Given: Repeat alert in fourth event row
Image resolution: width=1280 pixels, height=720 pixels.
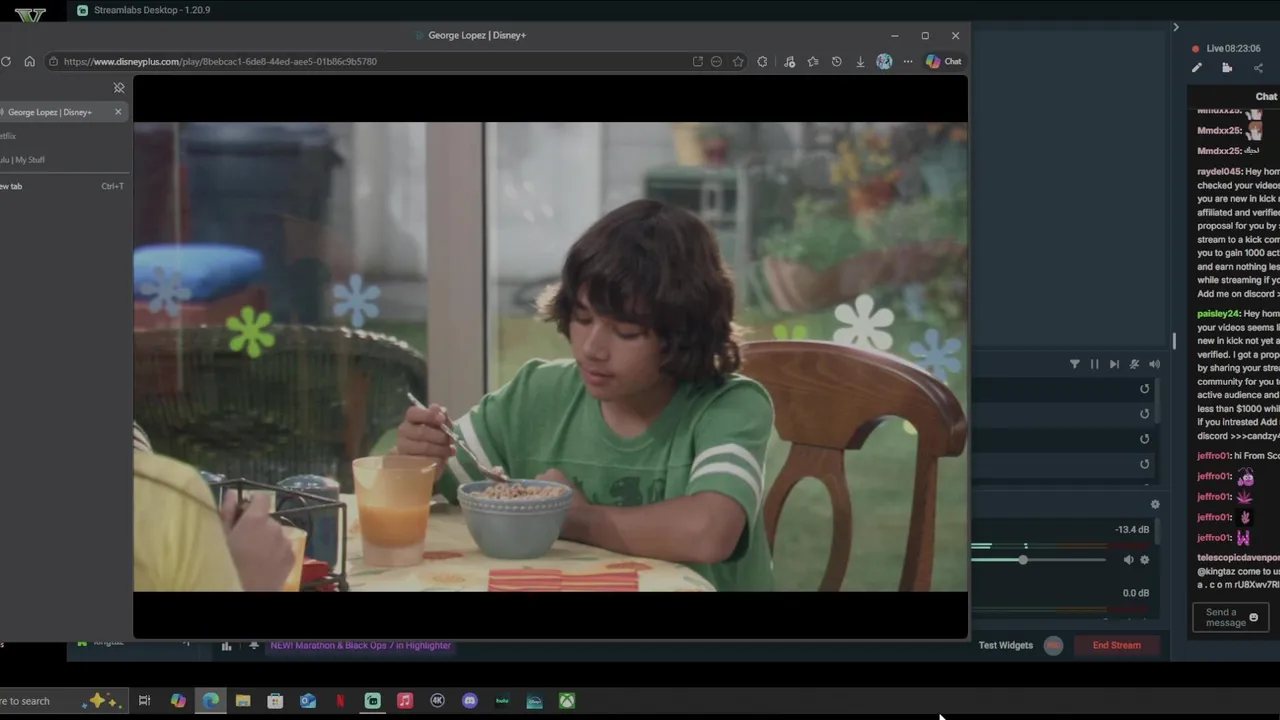Looking at the screenshot, I should pyautogui.click(x=1145, y=464).
